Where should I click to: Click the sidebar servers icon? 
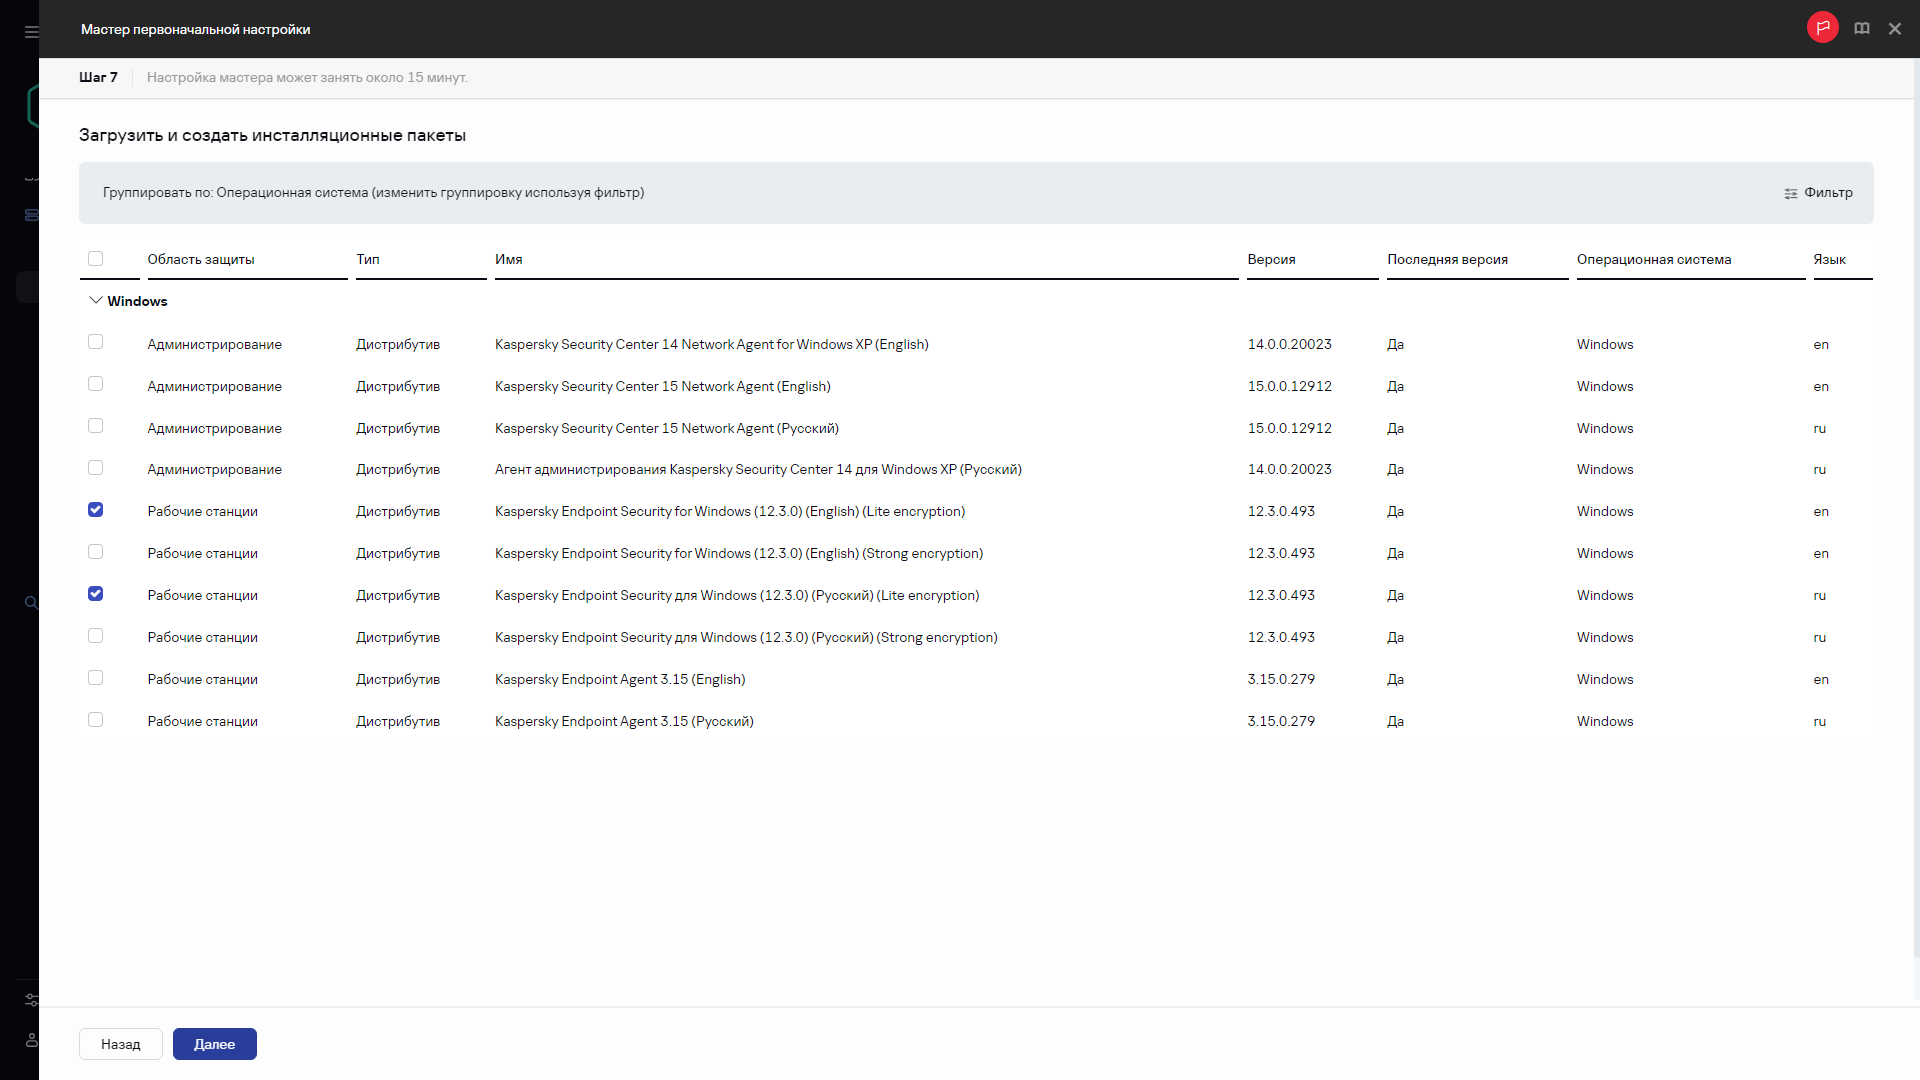pyautogui.click(x=31, y=215)
